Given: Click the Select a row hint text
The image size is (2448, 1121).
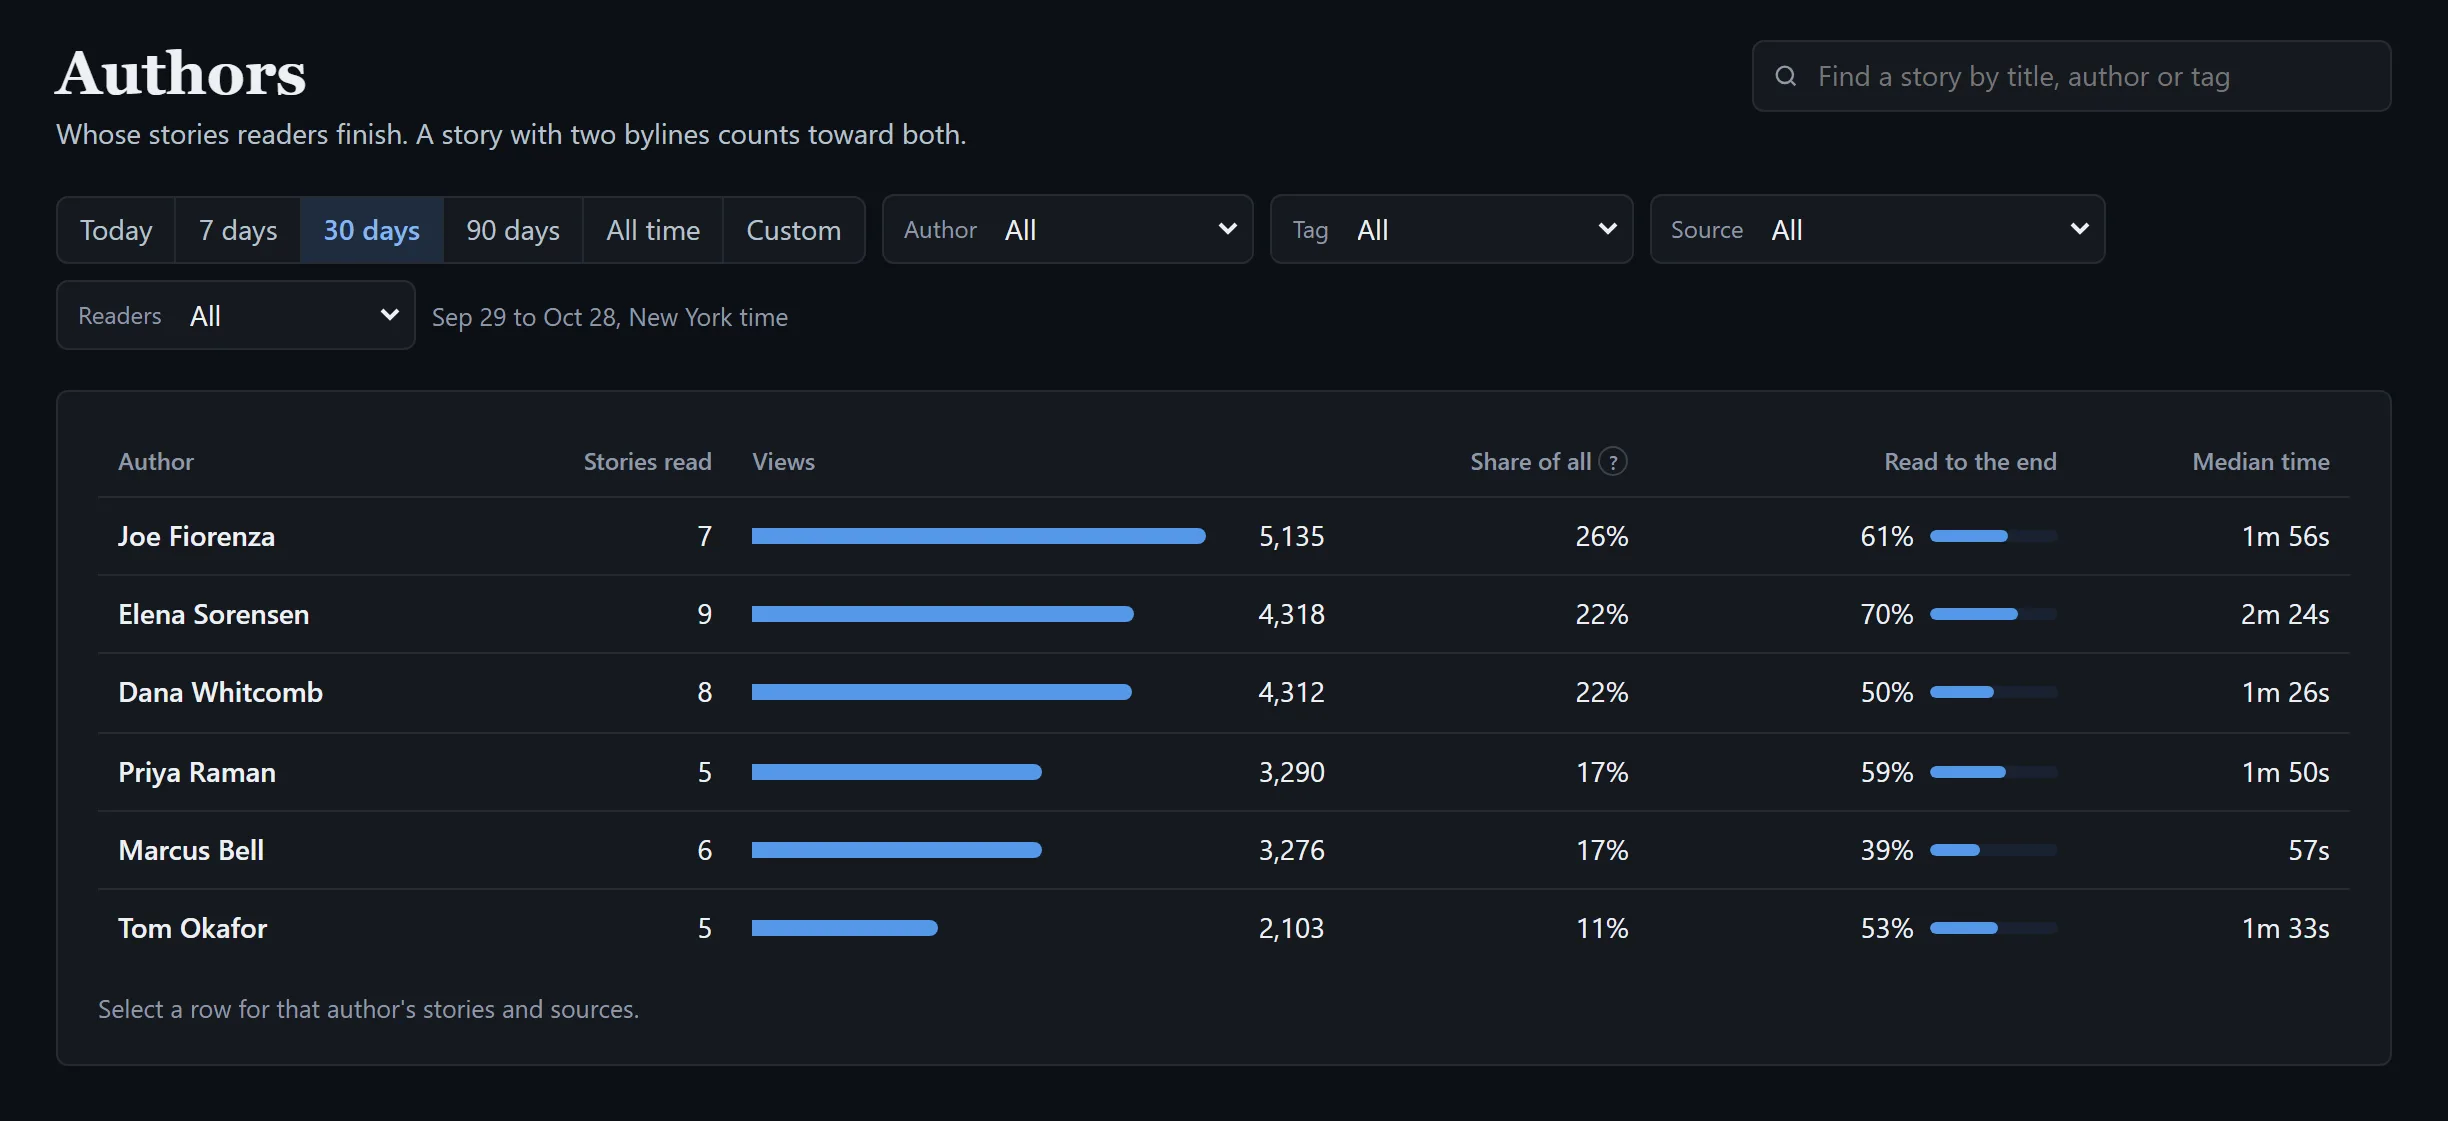Looking at the screenshot, I should click(x=368, y=1009).
